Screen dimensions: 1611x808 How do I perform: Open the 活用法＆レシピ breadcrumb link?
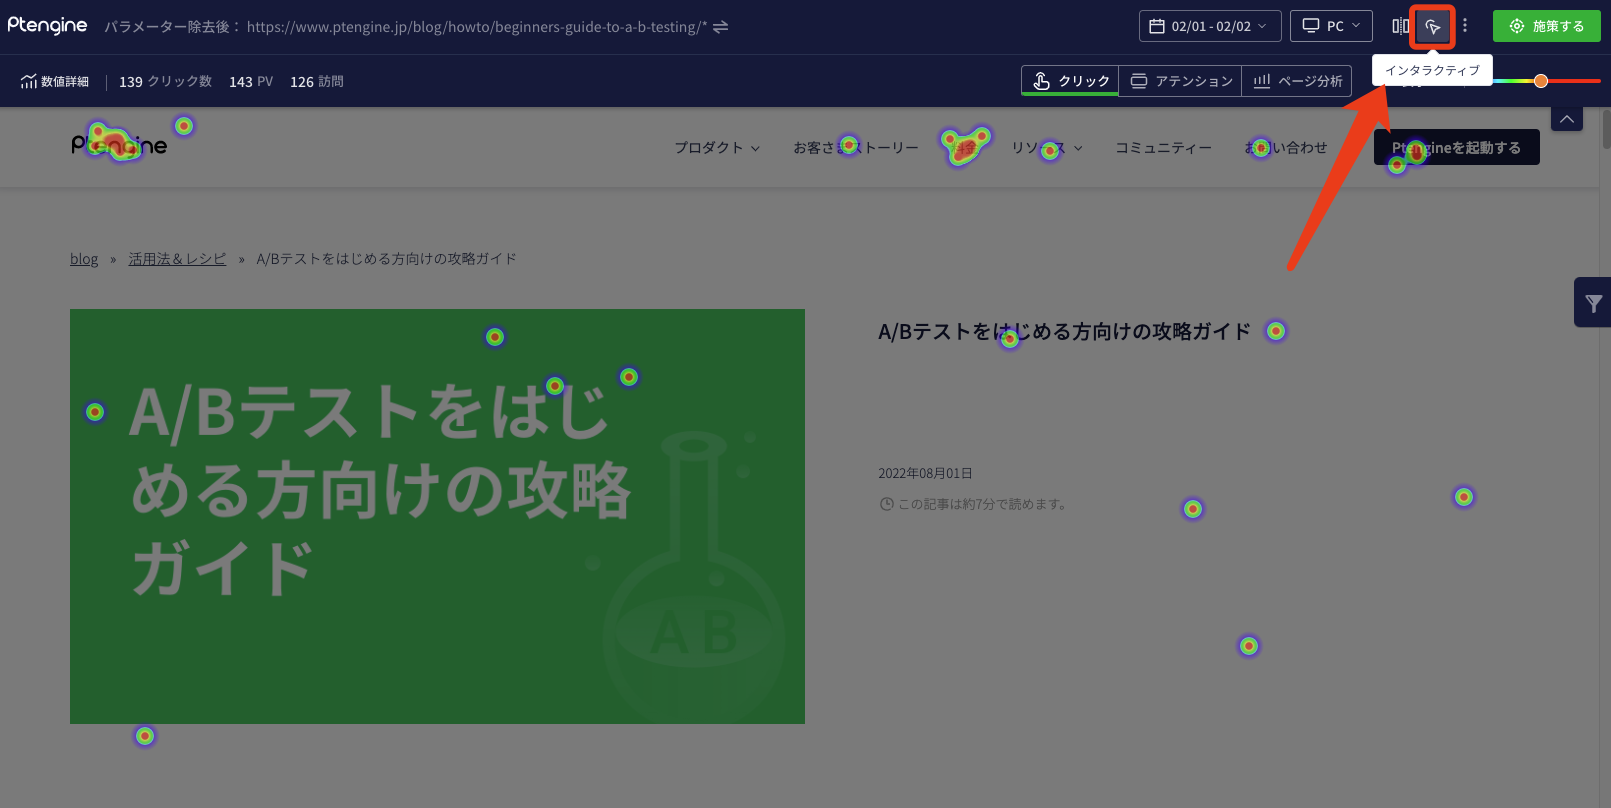pyautogui.click(x=177, y=259)
